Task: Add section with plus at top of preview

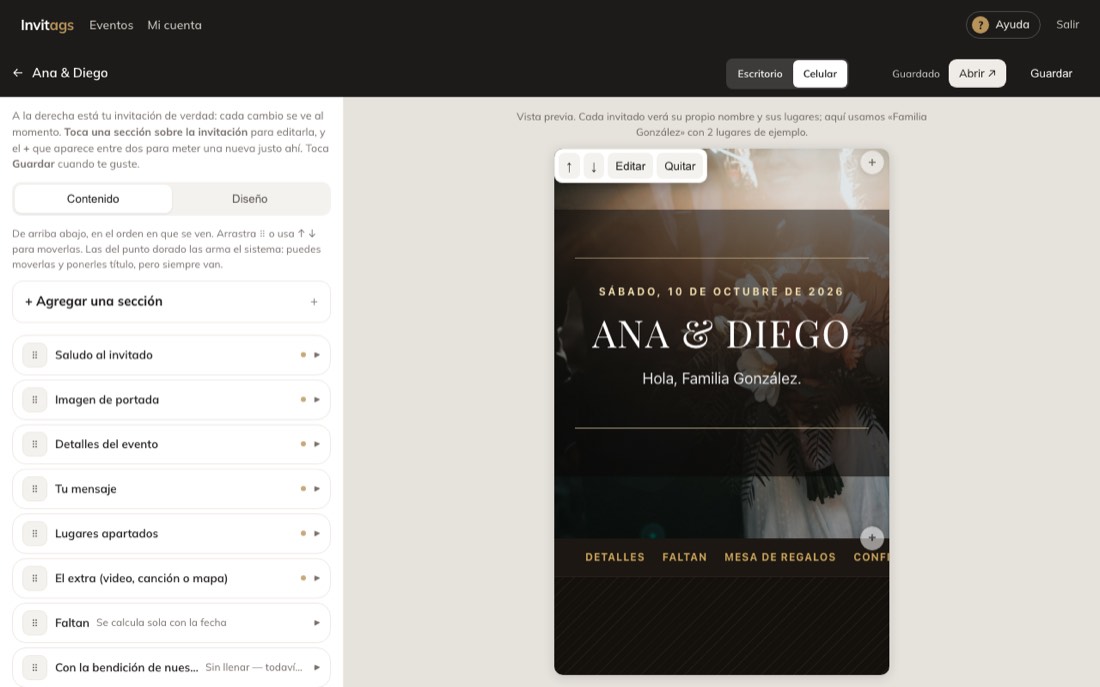Action: coord(872,163)
